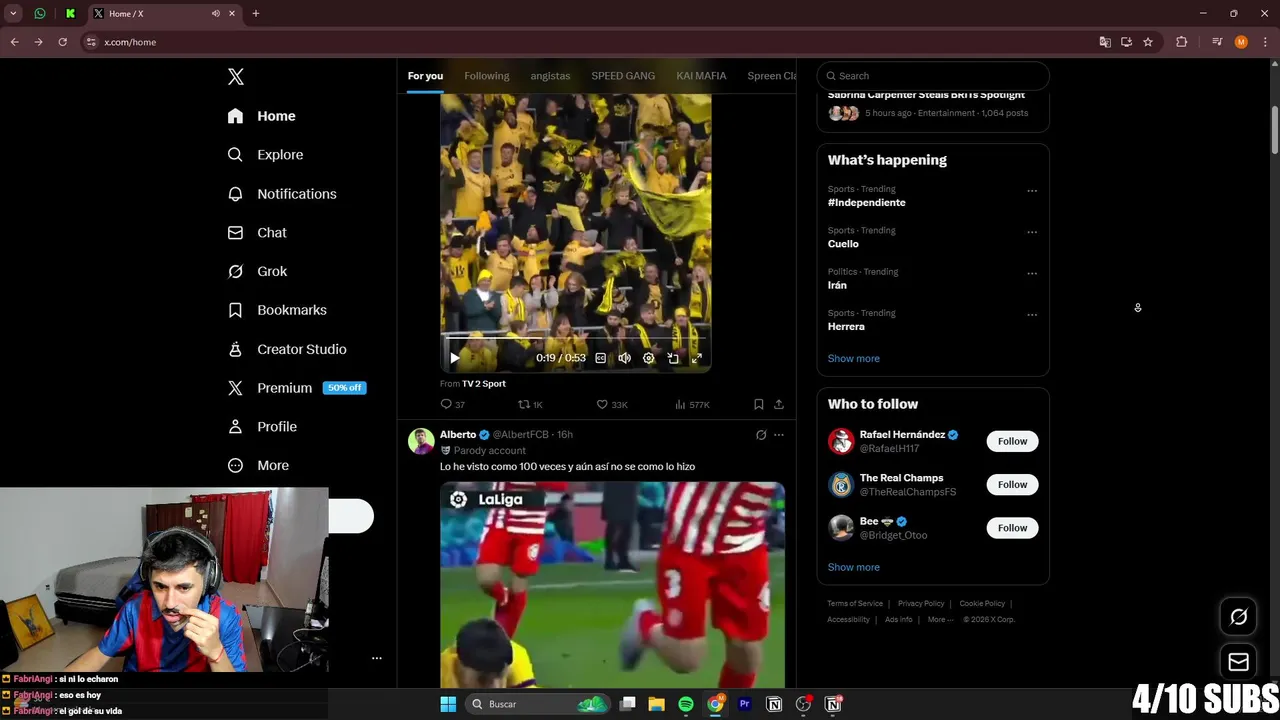Switch to the anglstas tab
The image size is (1280, 720).
point(550,76)
